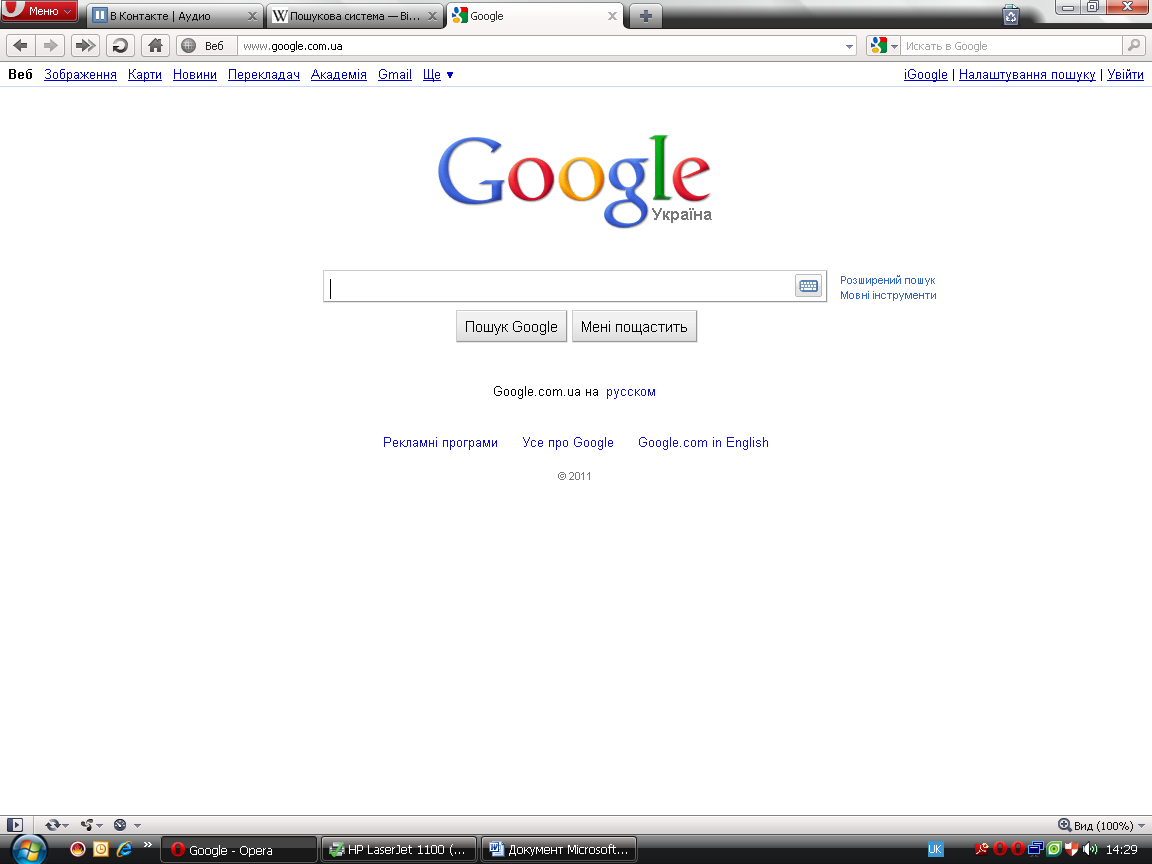Viewport: 1152px width, 864px height.
Task: Switch to the В Контакте | Аудио tab
Action: tap(175, 15)
